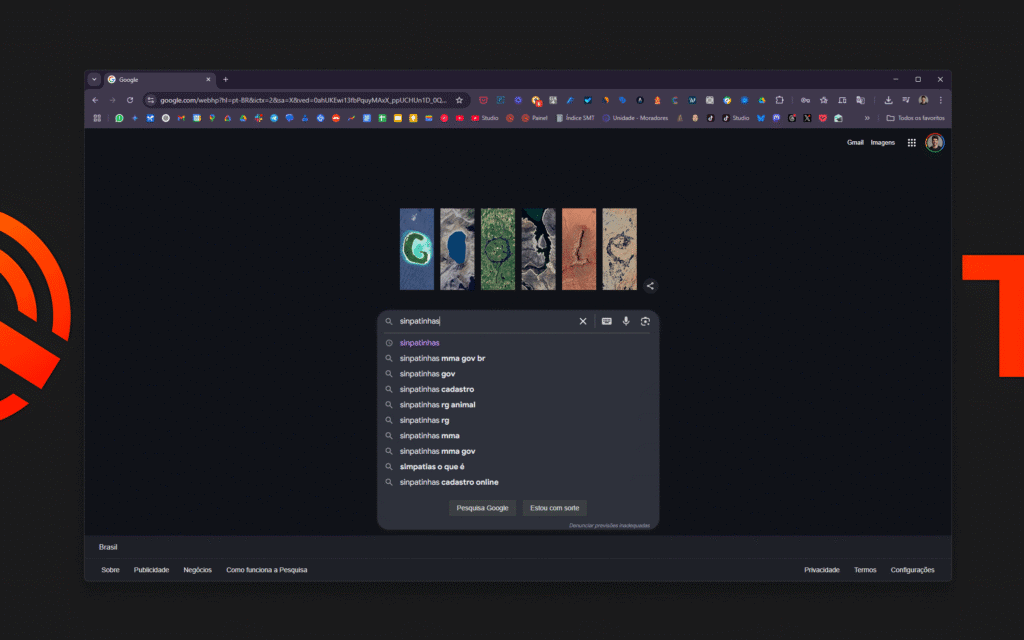Reload the current page

[130, 100]
